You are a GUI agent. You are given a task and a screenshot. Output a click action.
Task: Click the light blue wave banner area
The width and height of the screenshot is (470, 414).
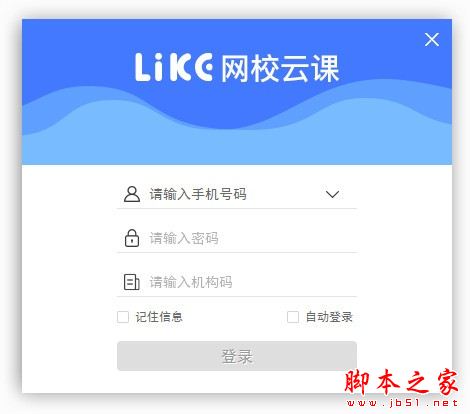coord(237,145)
